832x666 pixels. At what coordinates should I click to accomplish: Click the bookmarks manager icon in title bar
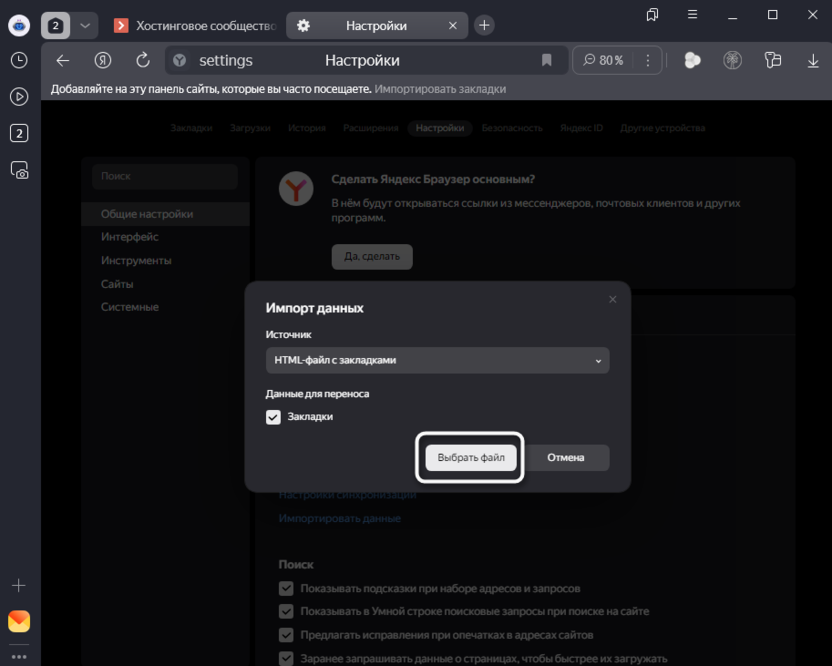[652, 15]
